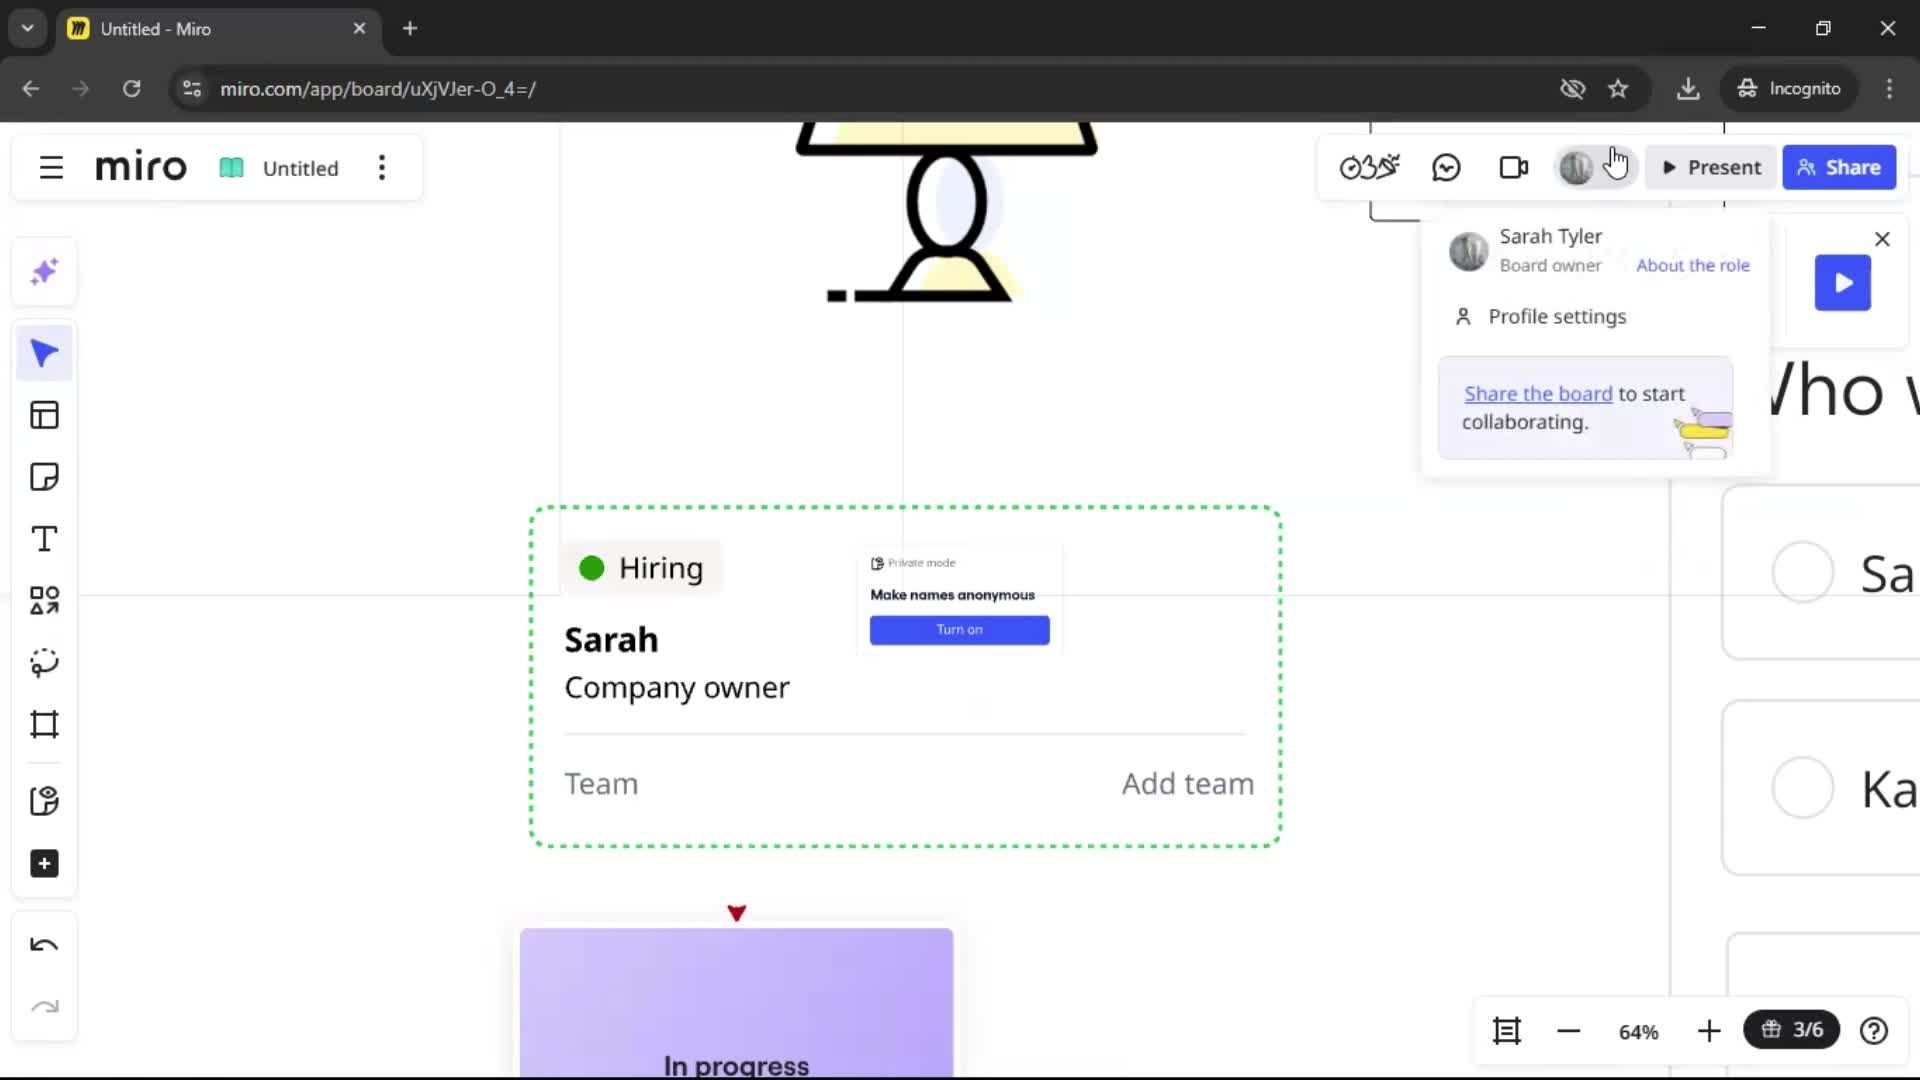Open the help question mark
The width and height of the screenshot is (1920, 1080).
coord(1874,1031)
